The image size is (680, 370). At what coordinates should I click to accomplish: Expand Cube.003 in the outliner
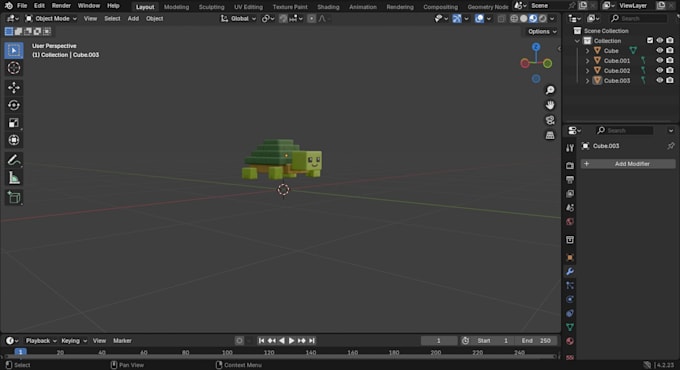click(x=587, y=81)
